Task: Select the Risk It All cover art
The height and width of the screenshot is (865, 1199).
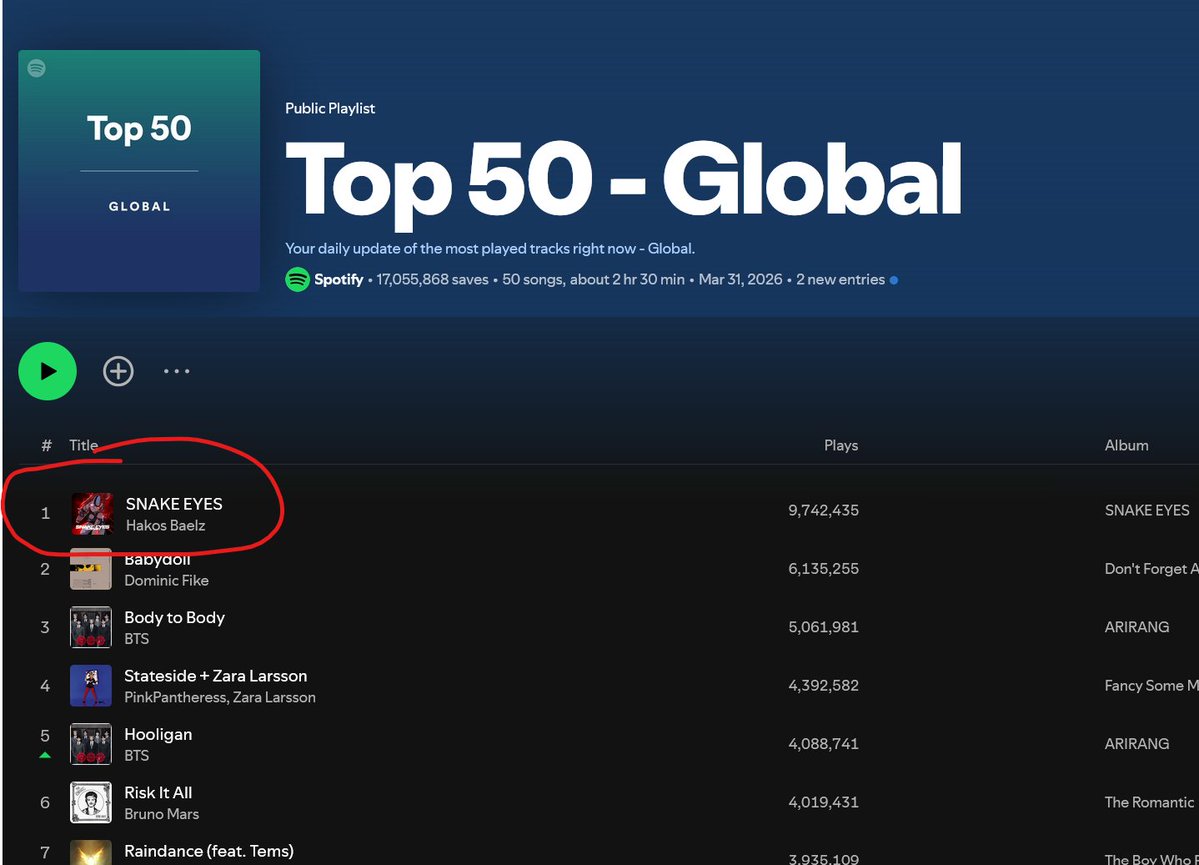Action: coord(91,802)
